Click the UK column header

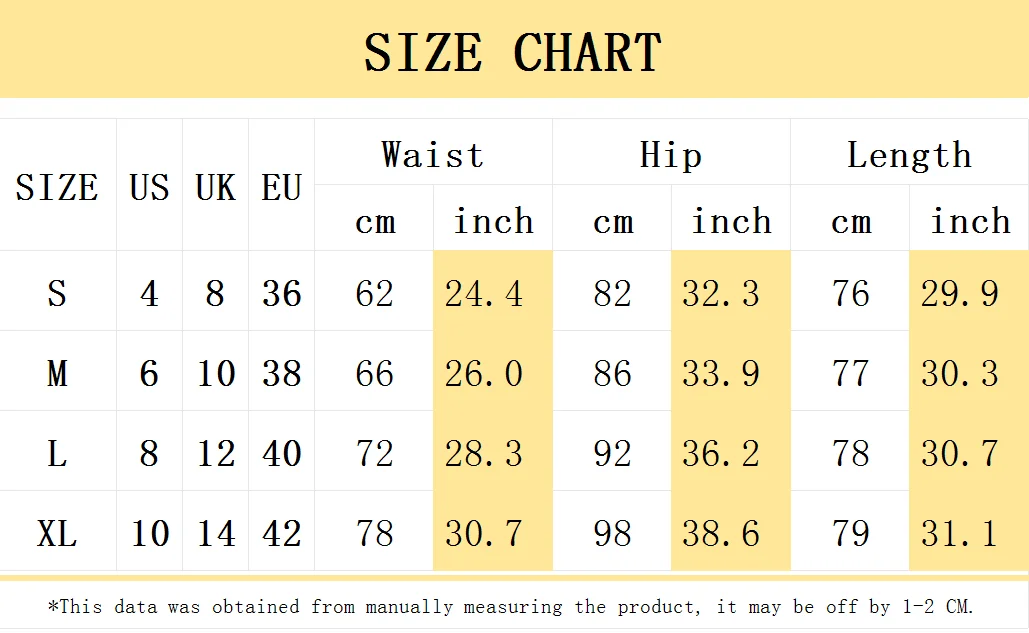pyautogui.click(x=215, y=187)
